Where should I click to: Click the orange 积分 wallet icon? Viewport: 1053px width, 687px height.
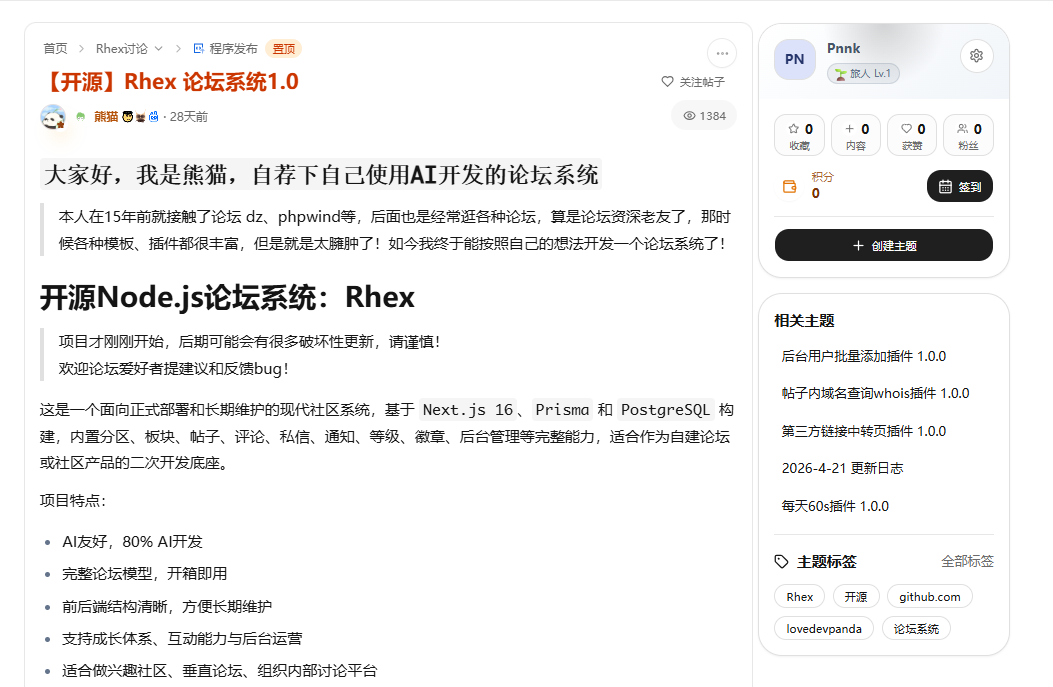pos(790,186)
